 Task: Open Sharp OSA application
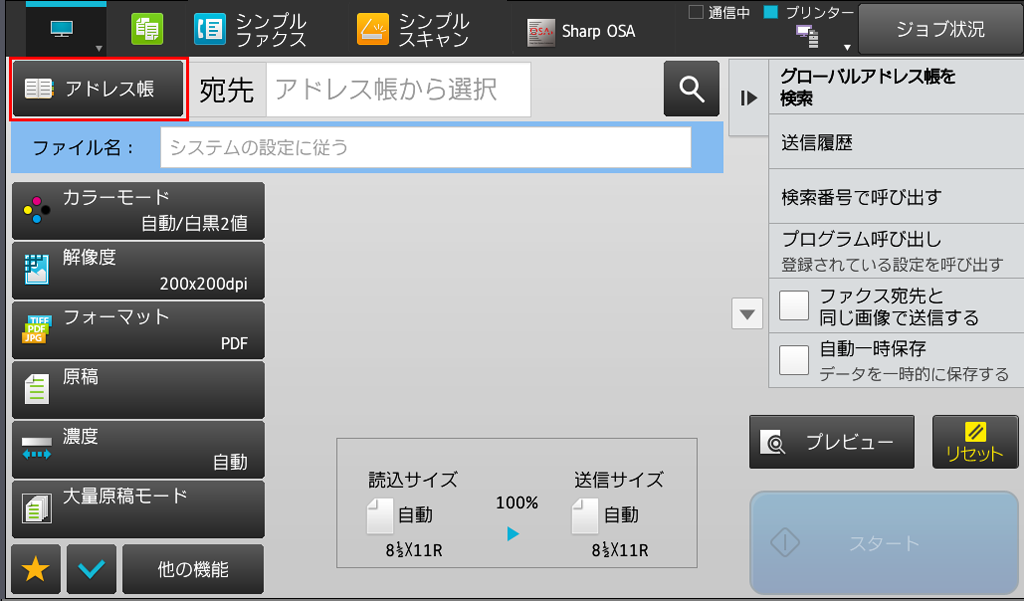581,31
